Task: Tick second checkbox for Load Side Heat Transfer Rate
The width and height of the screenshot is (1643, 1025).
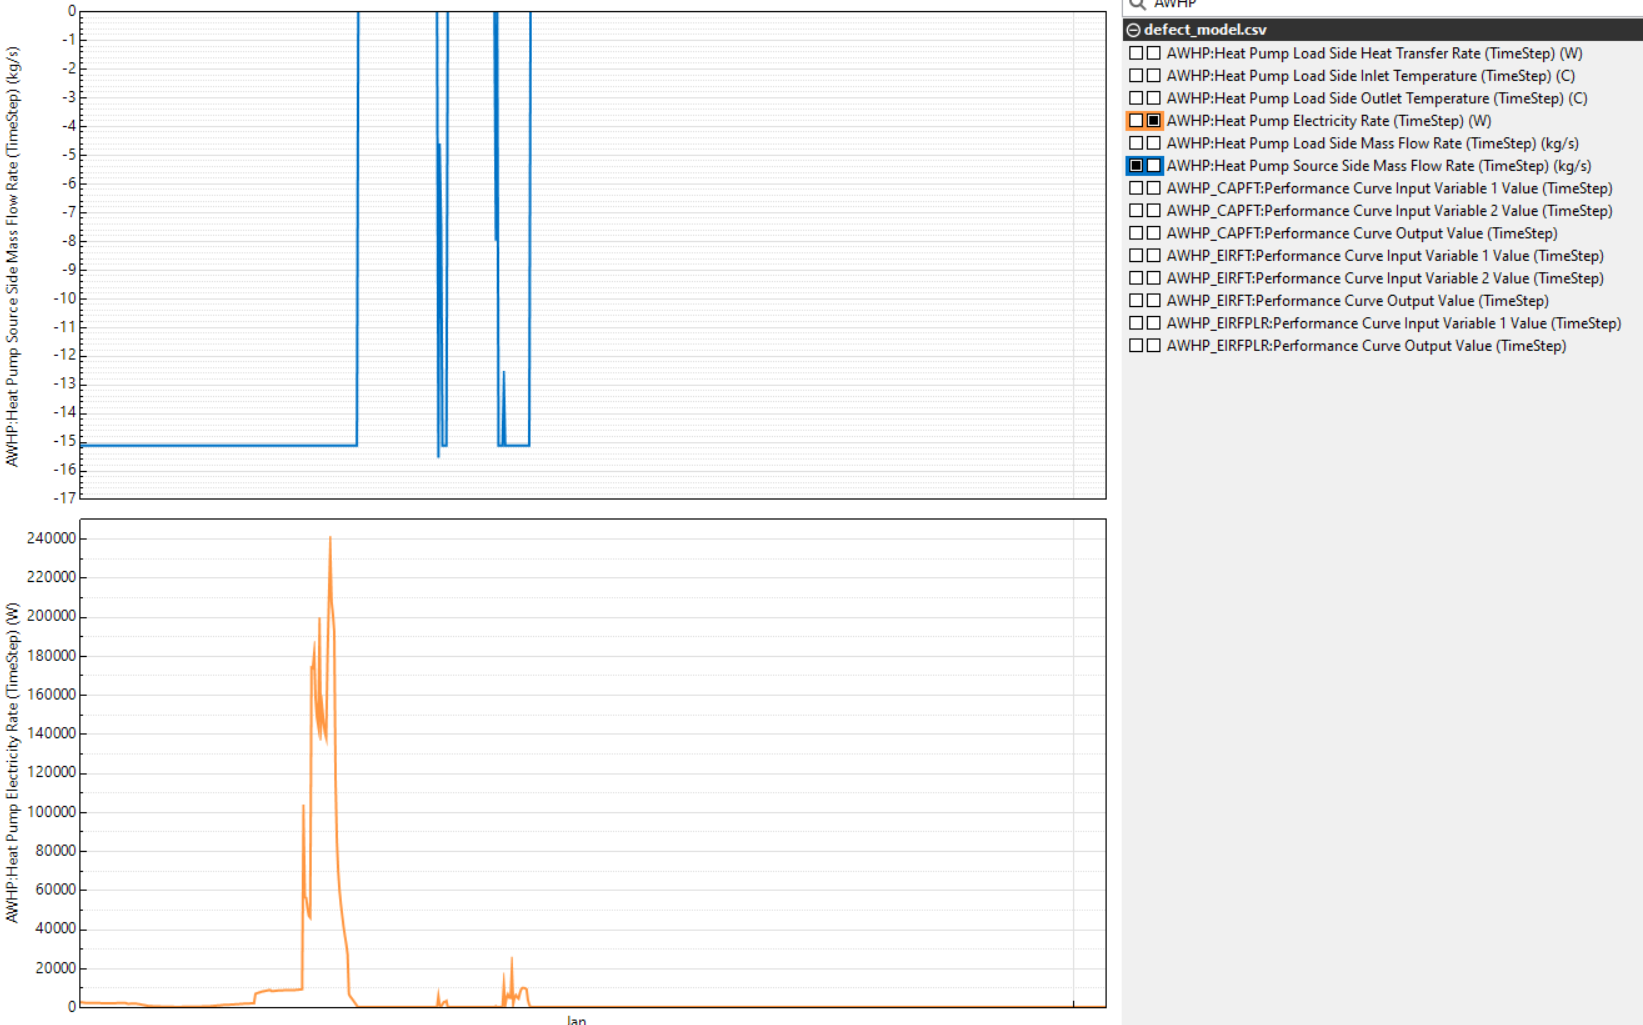Action: coord(1154,53)
